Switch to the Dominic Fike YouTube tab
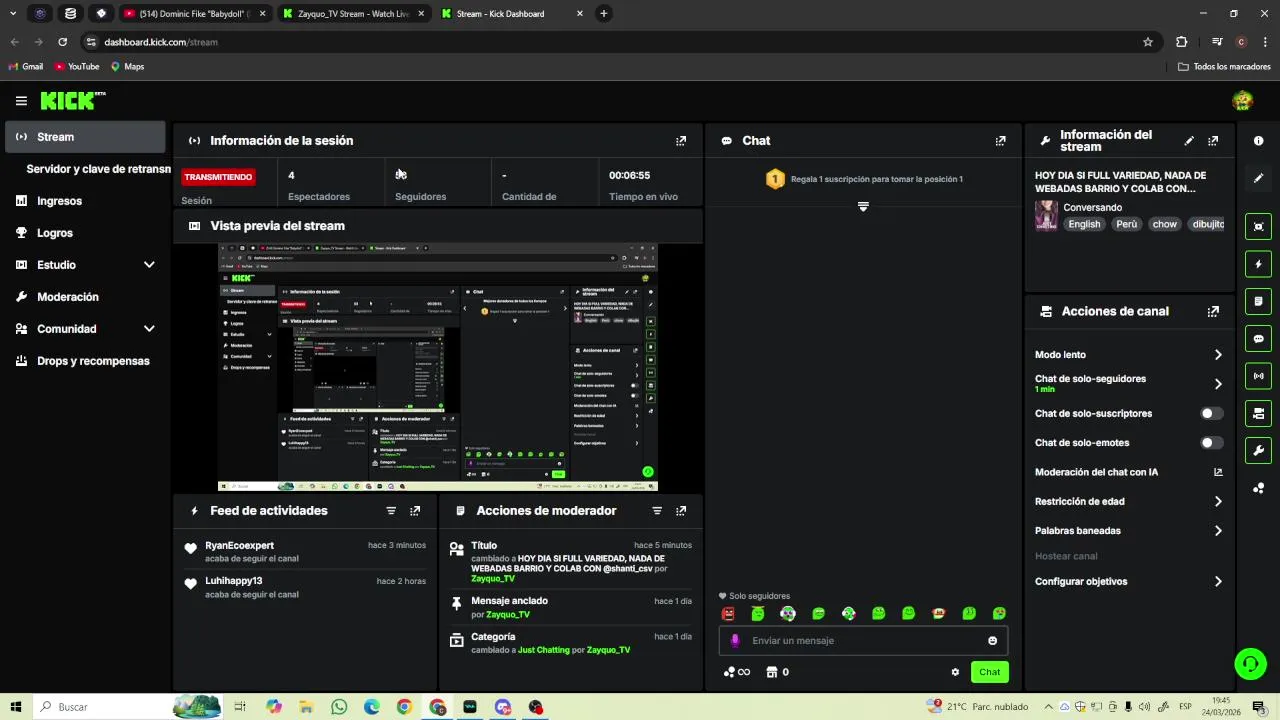This screenshot has height=720, width=1280. (195, 14)
